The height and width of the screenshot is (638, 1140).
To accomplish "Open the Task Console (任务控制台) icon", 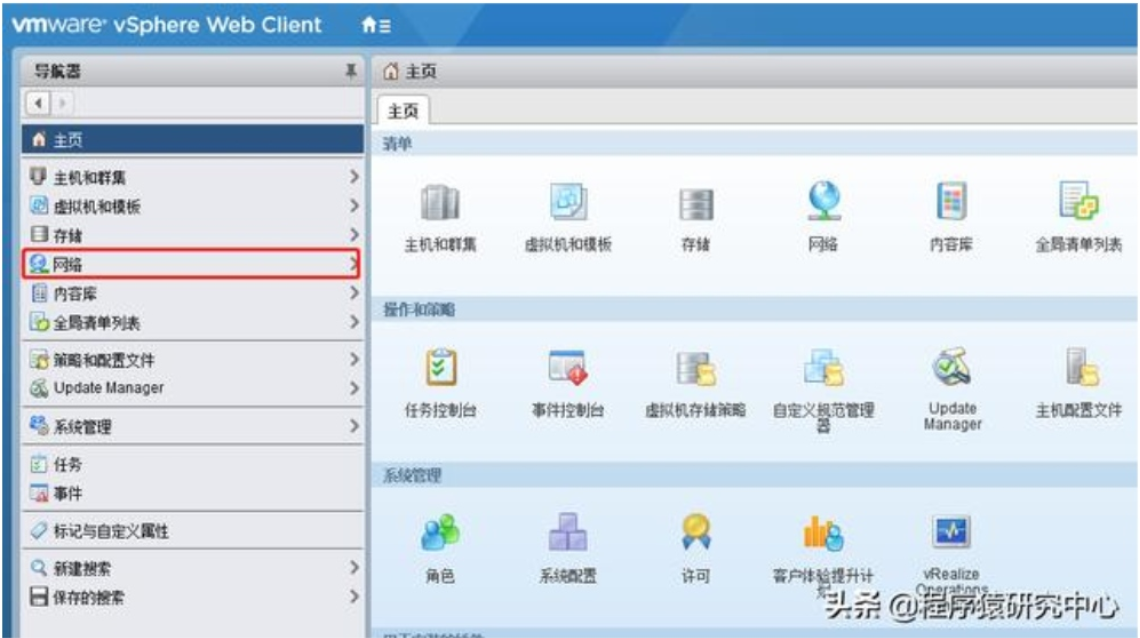I will (441, 367).
